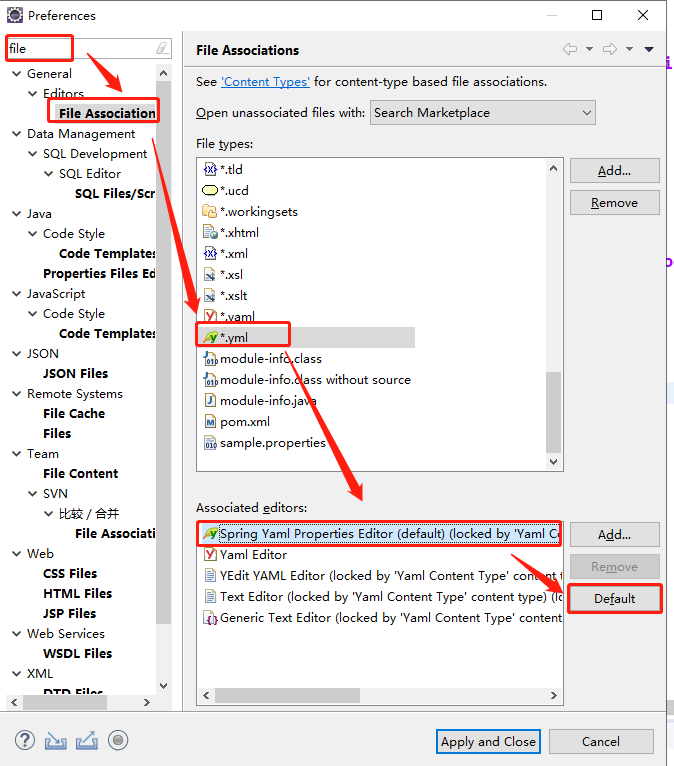Click Remove button for file types

click(x=614, y=202)
